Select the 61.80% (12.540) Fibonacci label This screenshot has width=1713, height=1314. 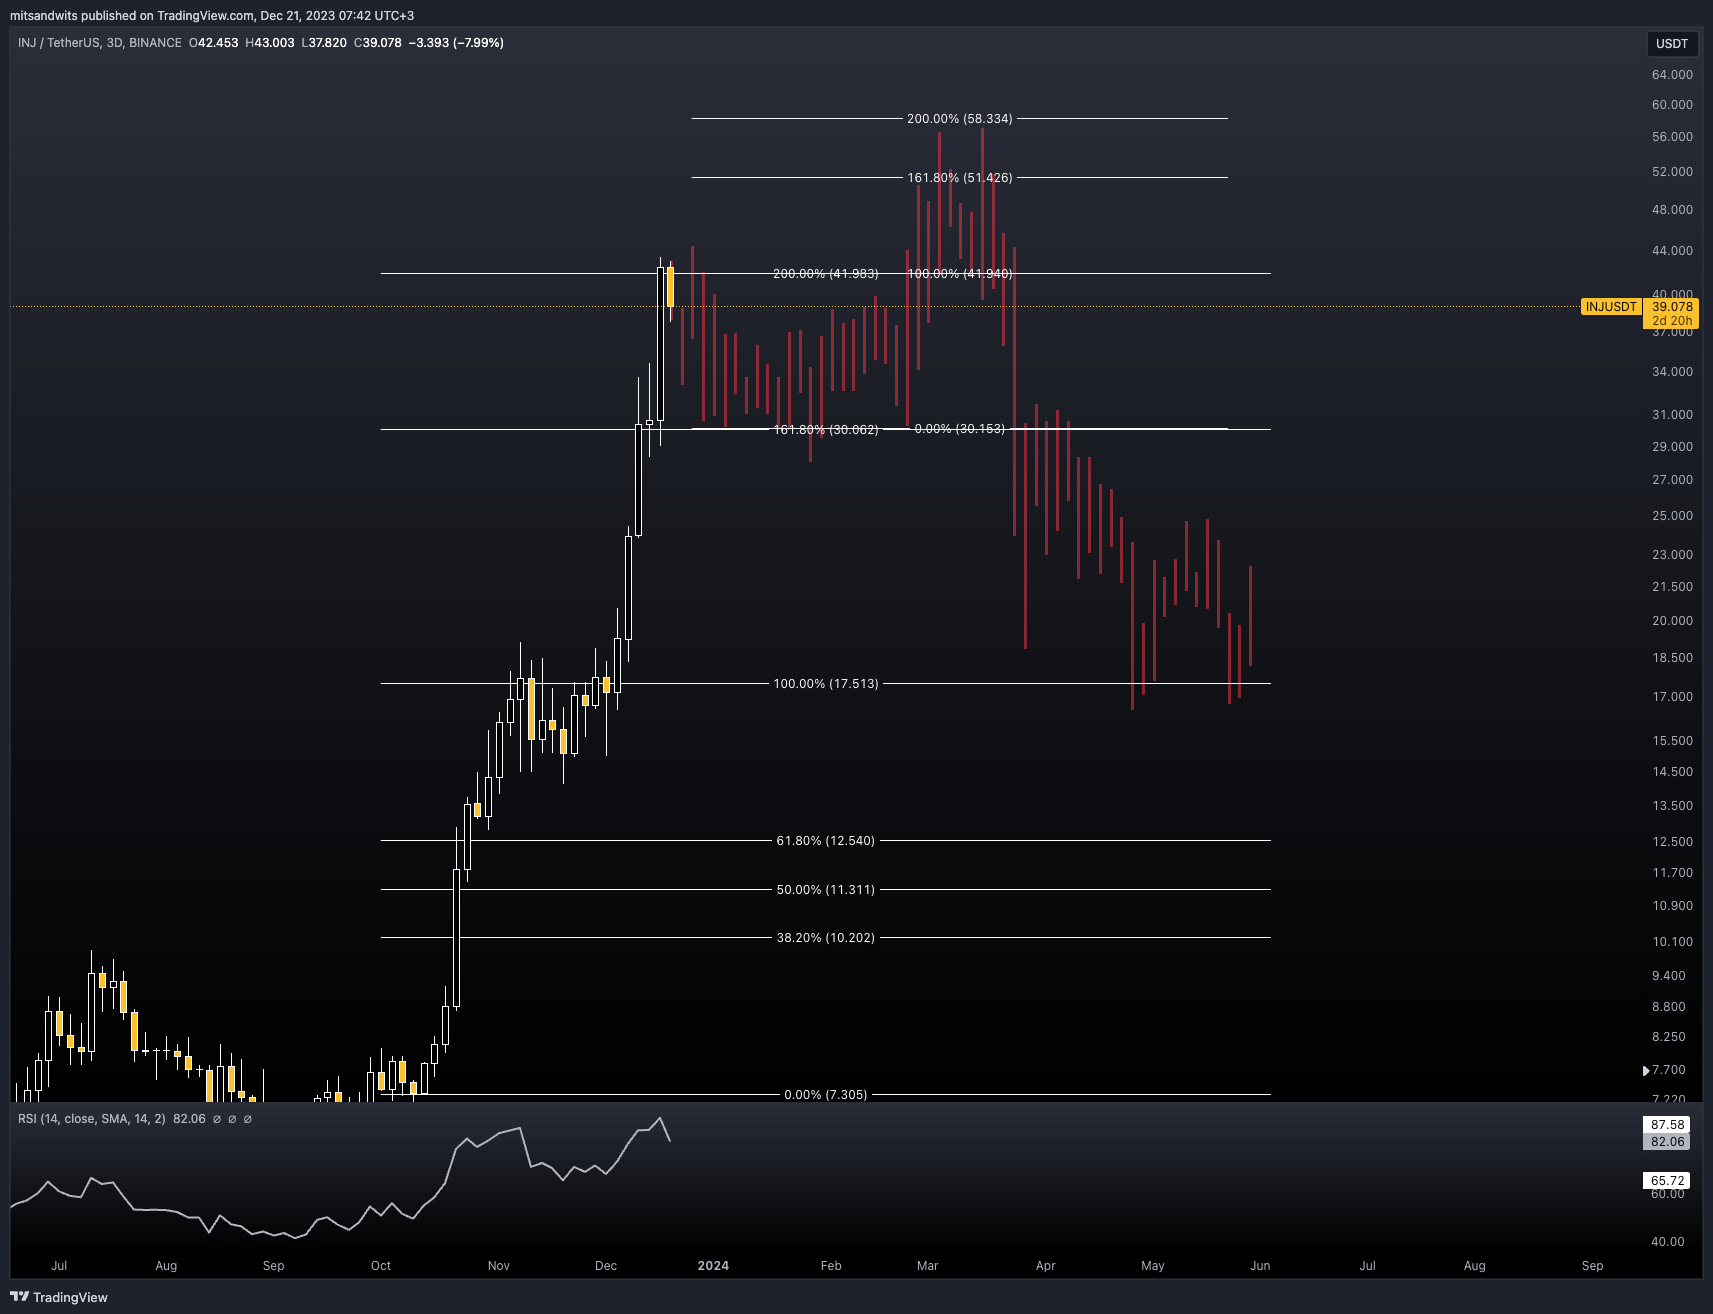pos(826,841)
